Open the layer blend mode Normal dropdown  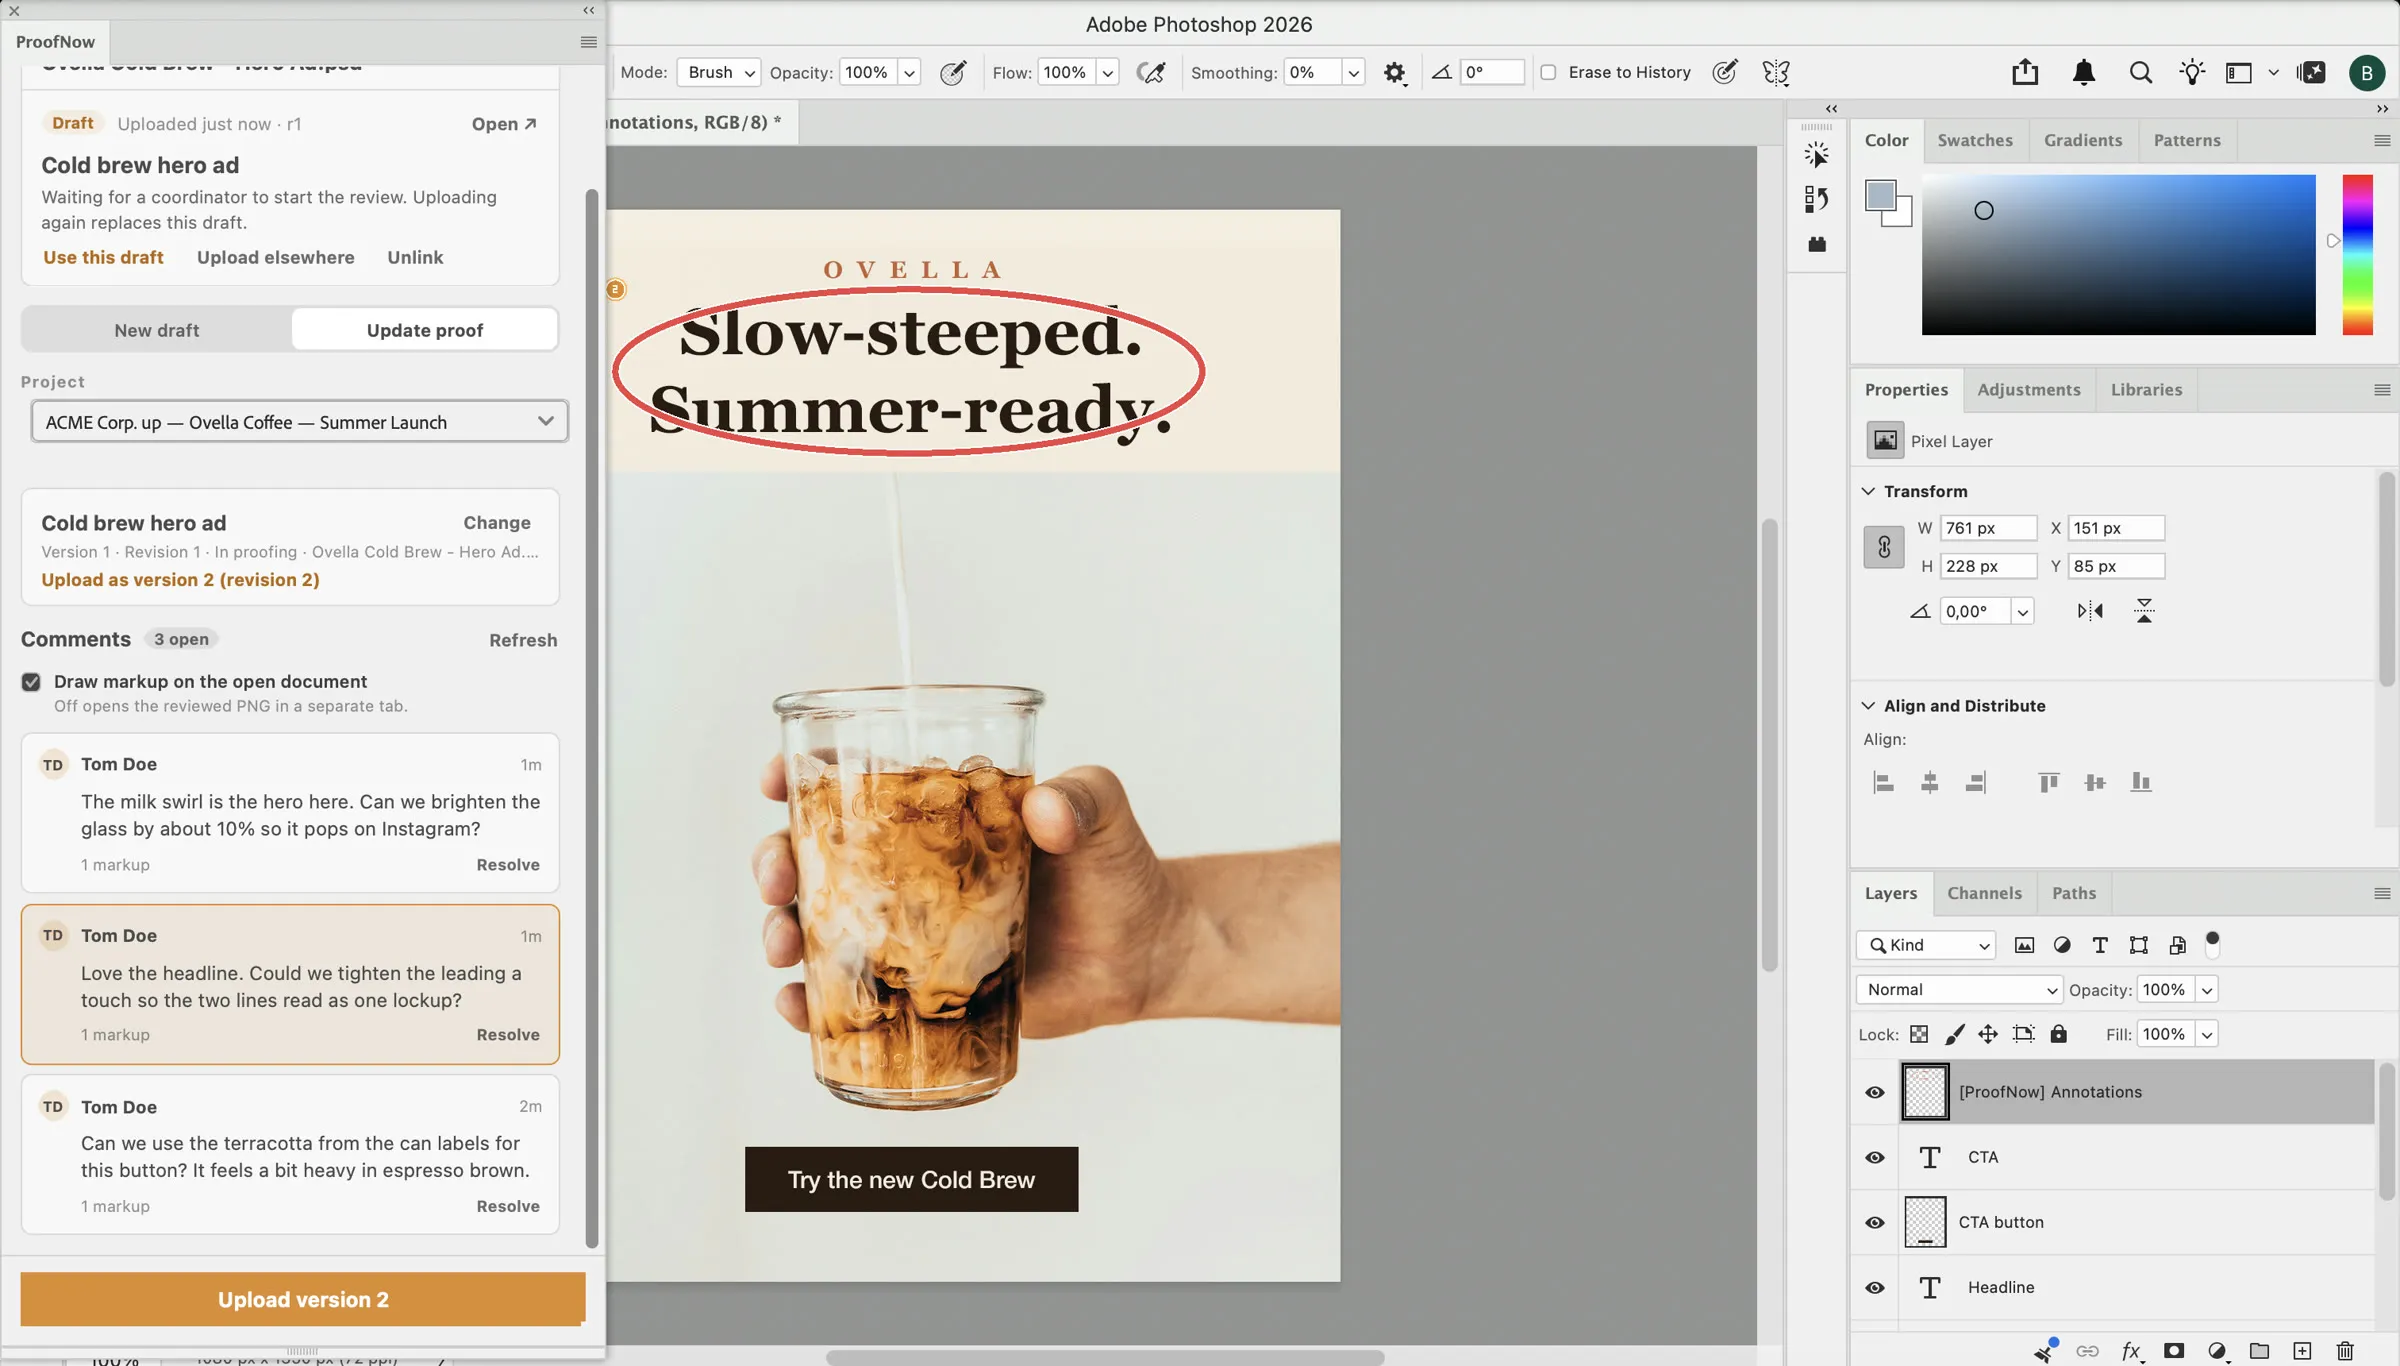[x=1958, y=990]
